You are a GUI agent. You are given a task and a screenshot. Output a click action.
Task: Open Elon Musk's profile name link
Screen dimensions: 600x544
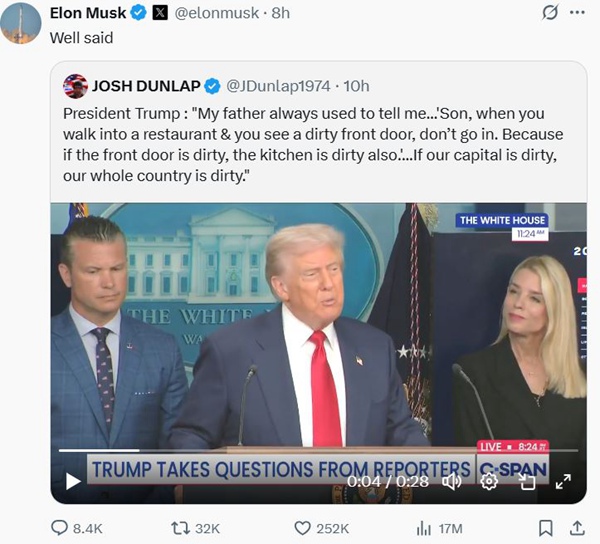click(88, 13)
